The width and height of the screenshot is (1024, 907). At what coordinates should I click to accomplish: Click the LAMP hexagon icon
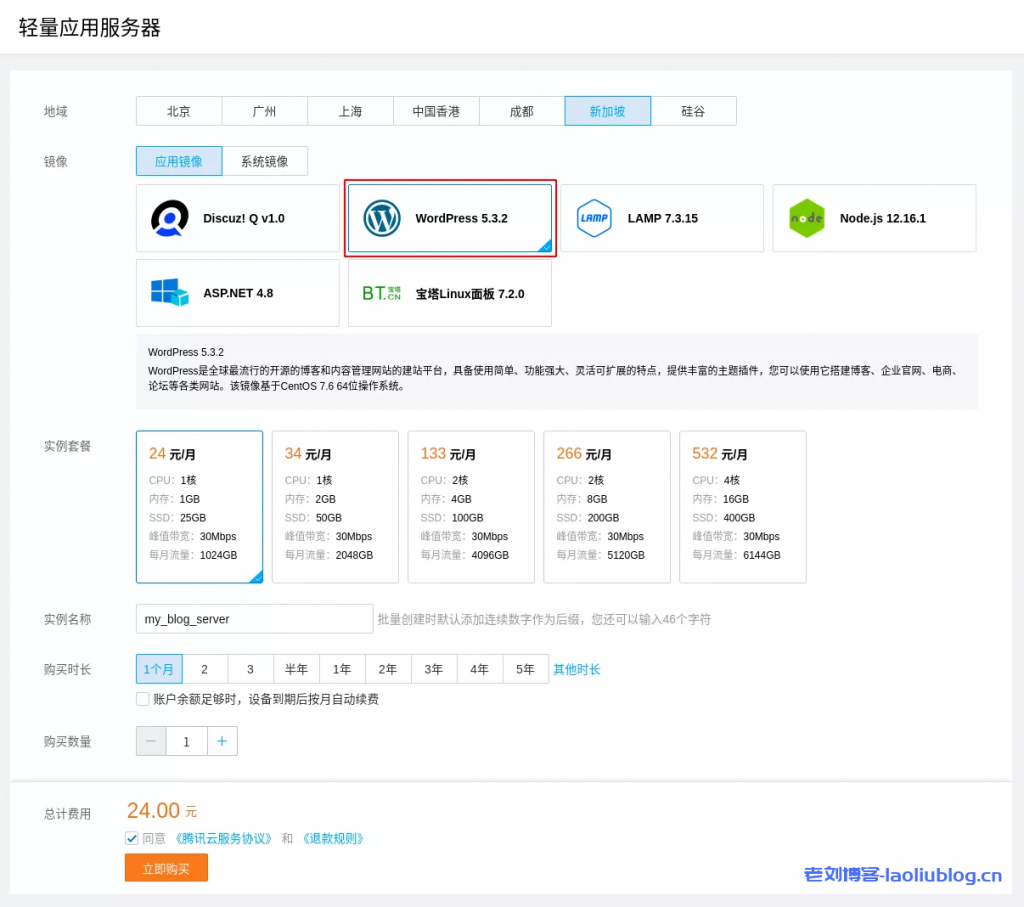pos(594,218)
